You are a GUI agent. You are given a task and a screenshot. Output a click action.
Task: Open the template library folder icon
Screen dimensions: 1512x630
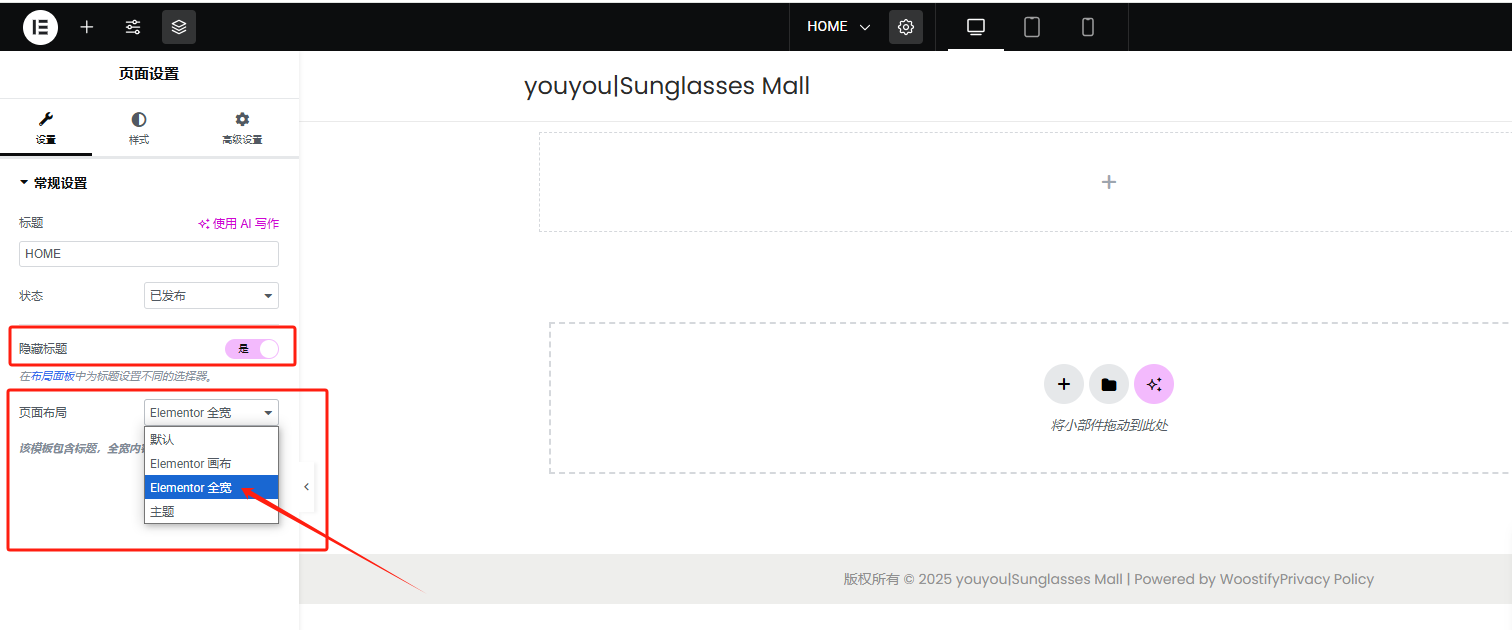pos(1109,384)
